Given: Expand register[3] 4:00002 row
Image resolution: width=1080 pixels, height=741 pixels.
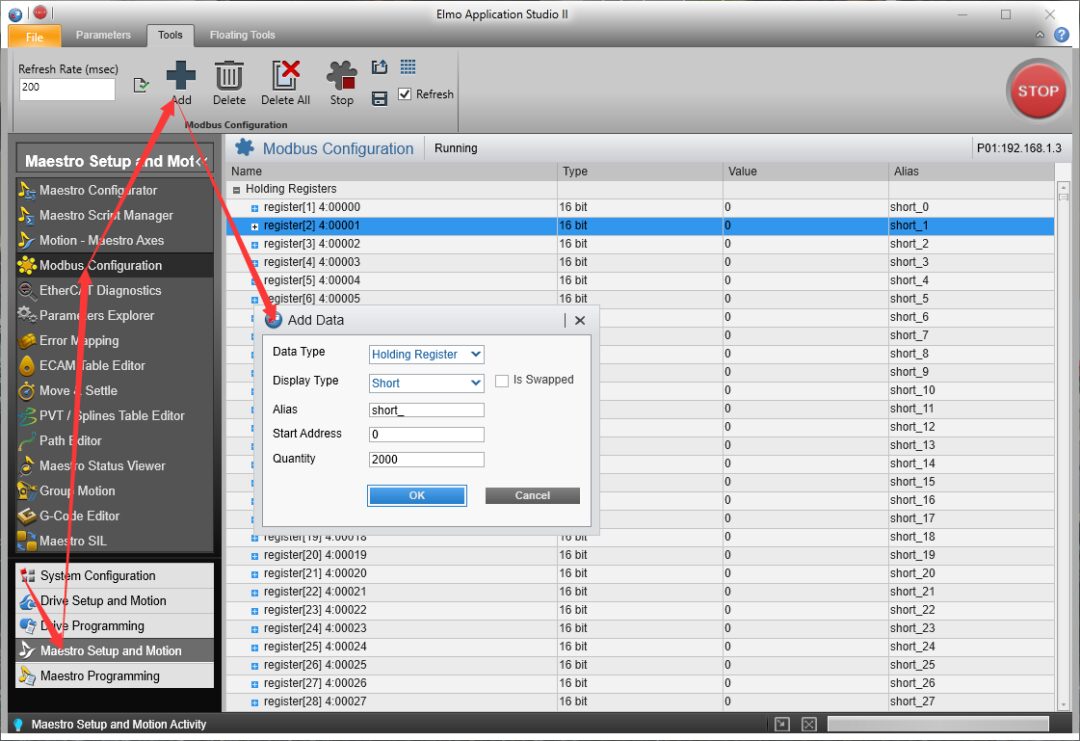Looking at the screenshot, I should tap(254, 244).
